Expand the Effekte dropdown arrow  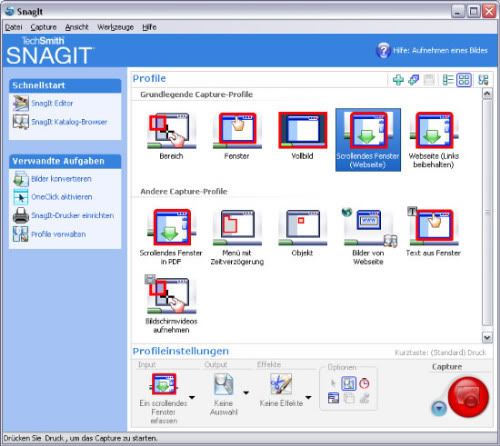(x=308, y=397)
